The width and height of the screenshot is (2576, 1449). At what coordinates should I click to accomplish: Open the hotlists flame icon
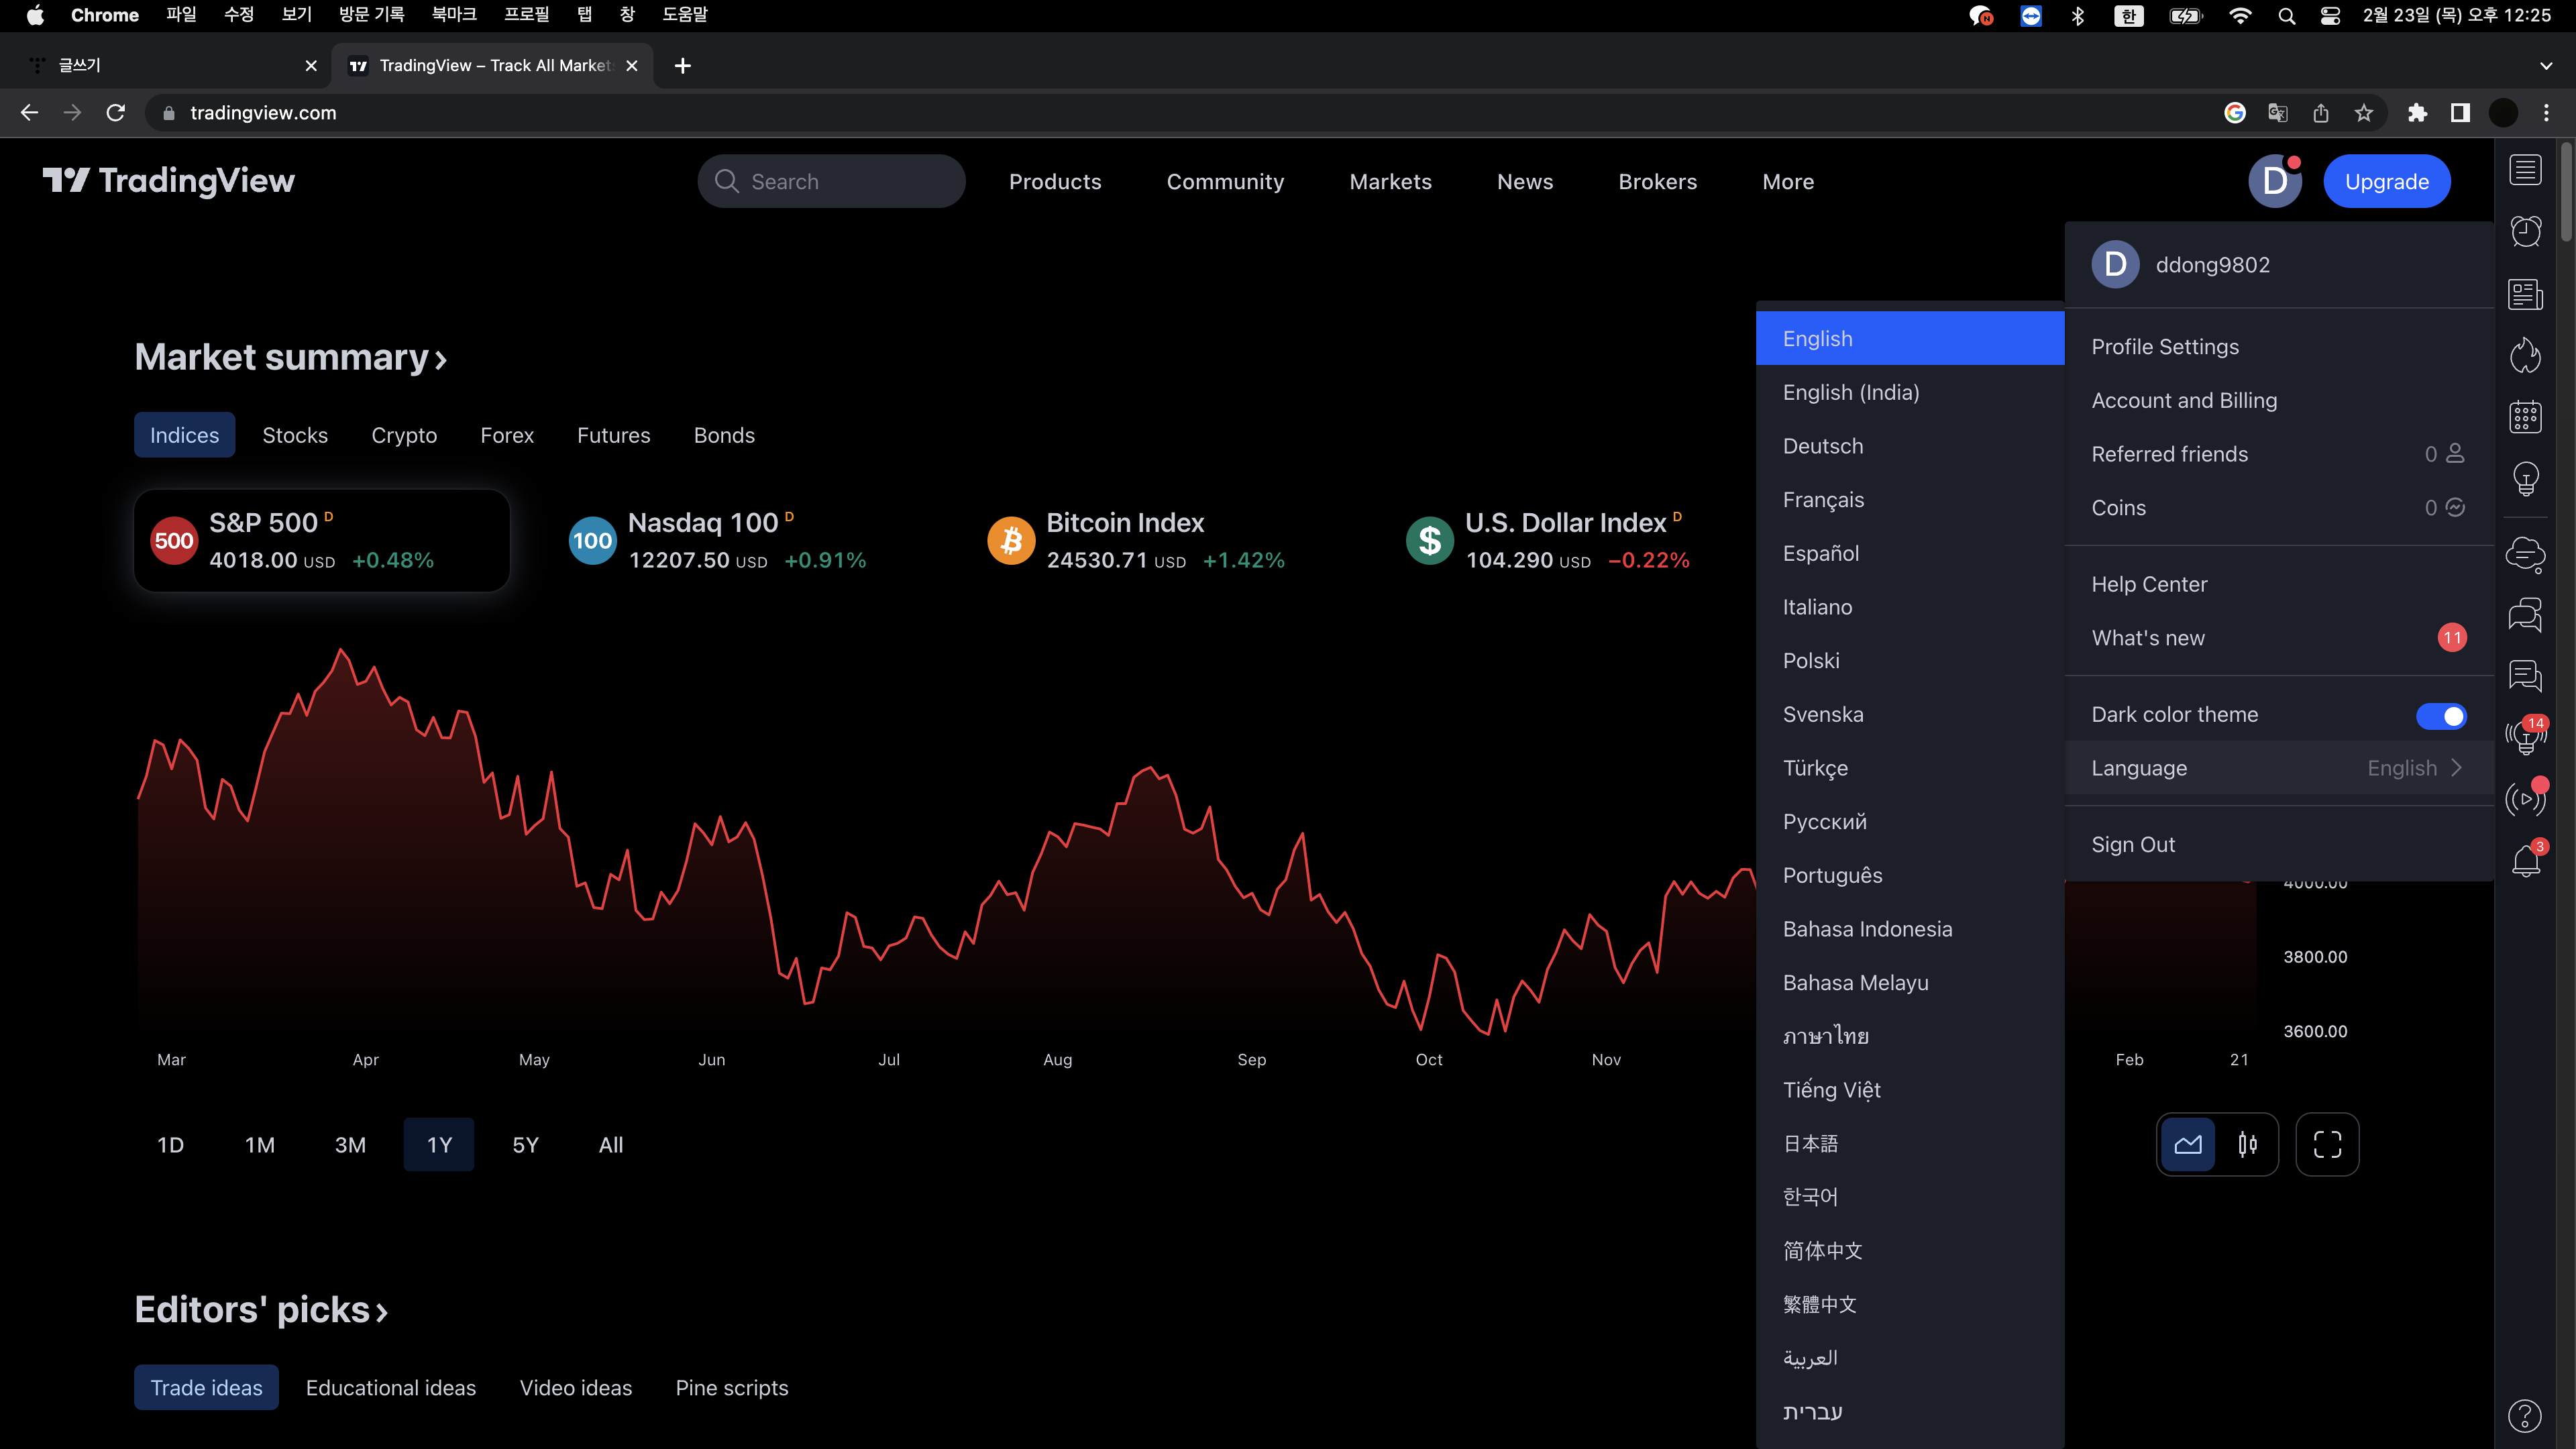[2525, 355]
